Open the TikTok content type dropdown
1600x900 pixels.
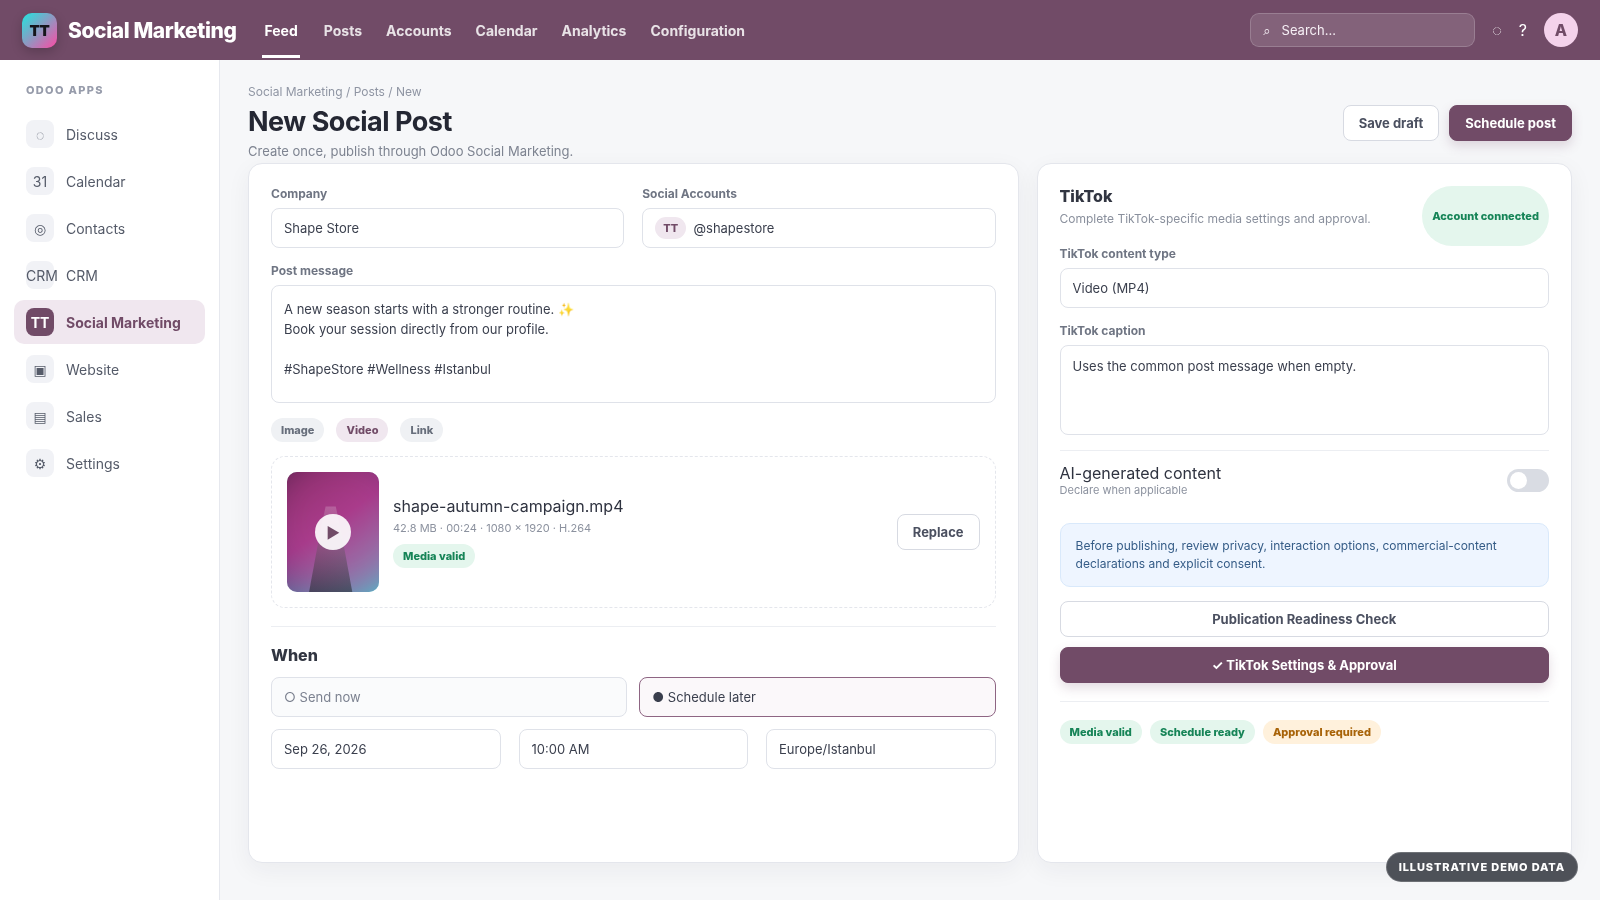click(1304, 288)
